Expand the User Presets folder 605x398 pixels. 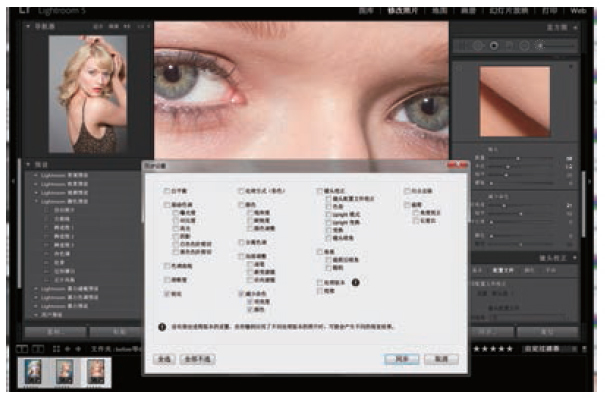(36, 315)
